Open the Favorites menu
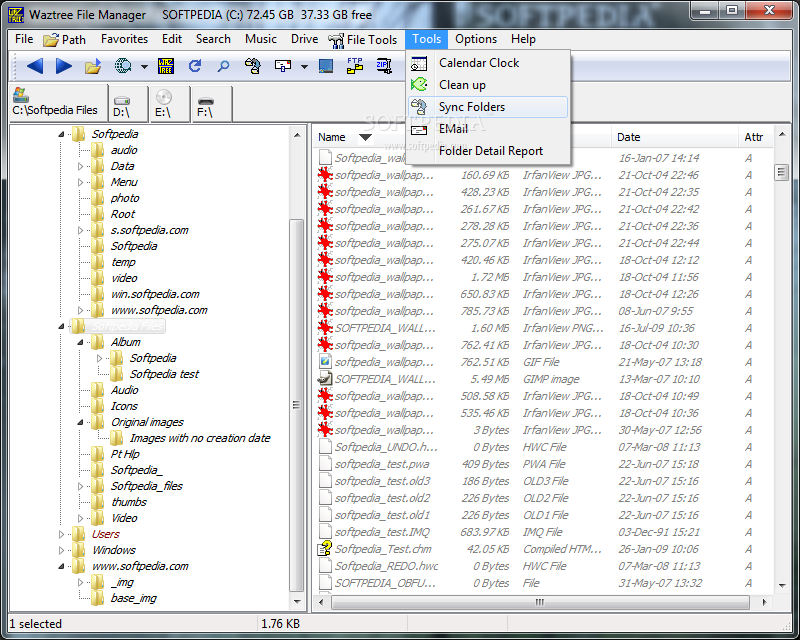The height and width of the screenshot is (640, 800). pos(124,39)
